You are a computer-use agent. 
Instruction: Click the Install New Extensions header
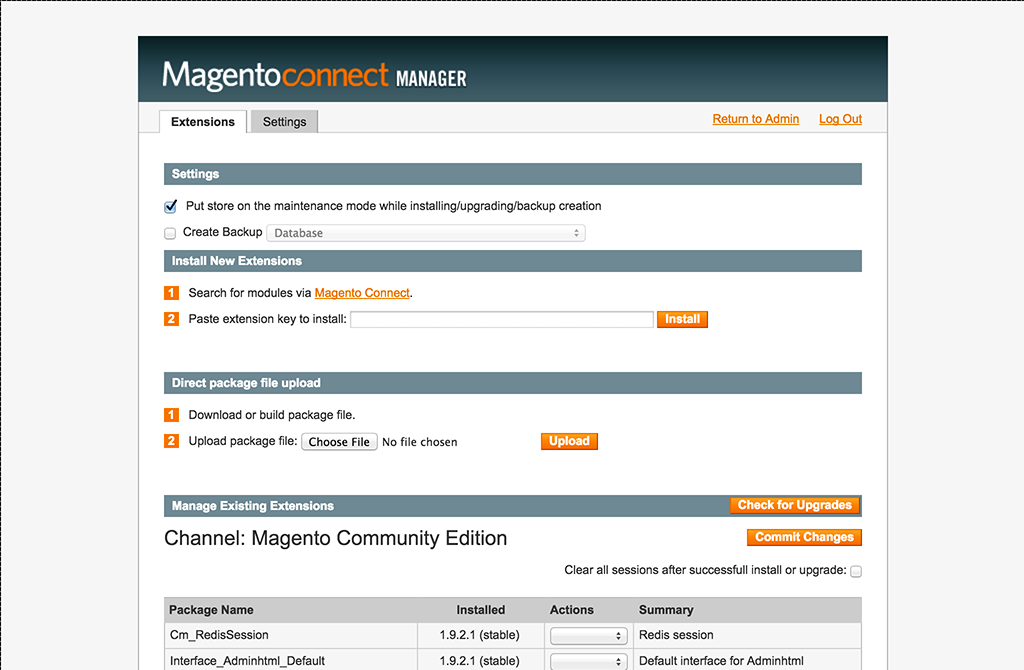pos(513,261)
